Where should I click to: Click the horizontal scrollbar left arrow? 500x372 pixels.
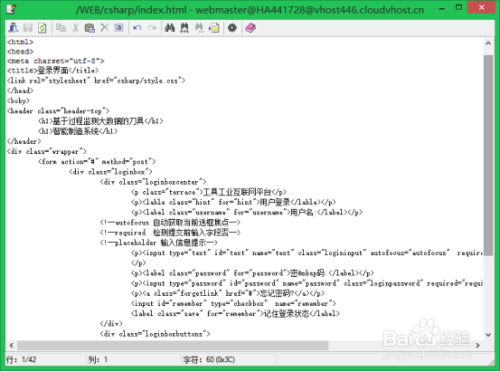(x=12, y=345)
